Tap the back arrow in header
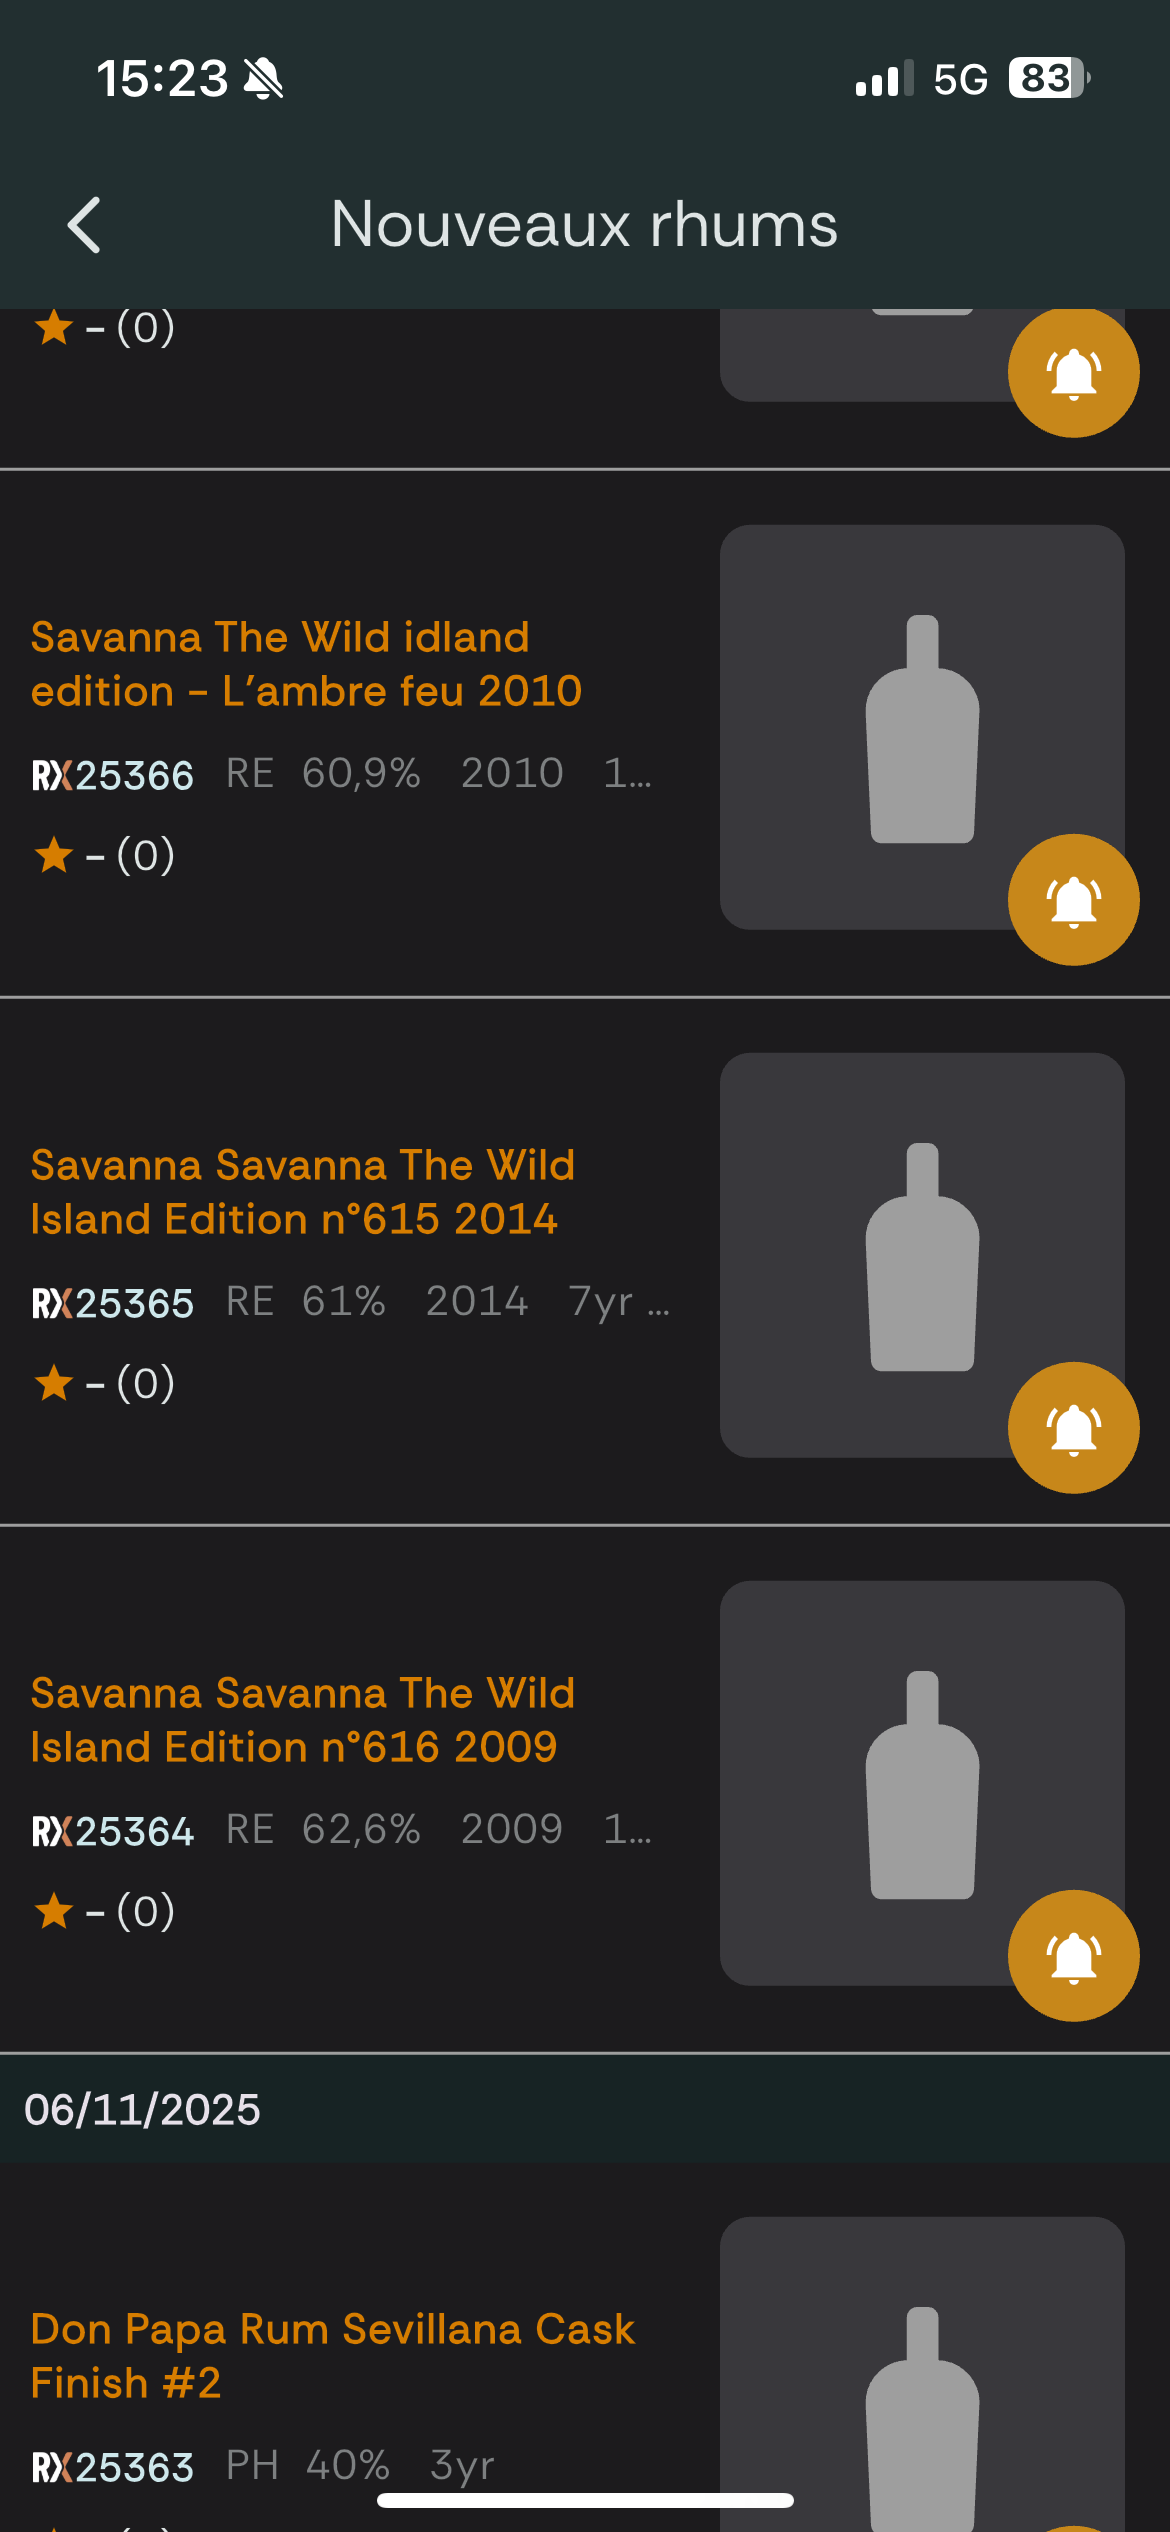The height and width of the screenshot is (2532, 1170). pos(85,225)
